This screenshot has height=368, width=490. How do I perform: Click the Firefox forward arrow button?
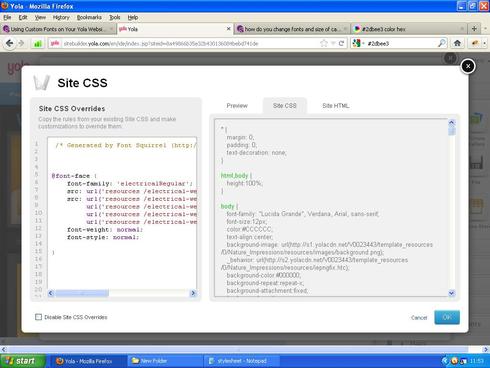[x=21, y=43]
